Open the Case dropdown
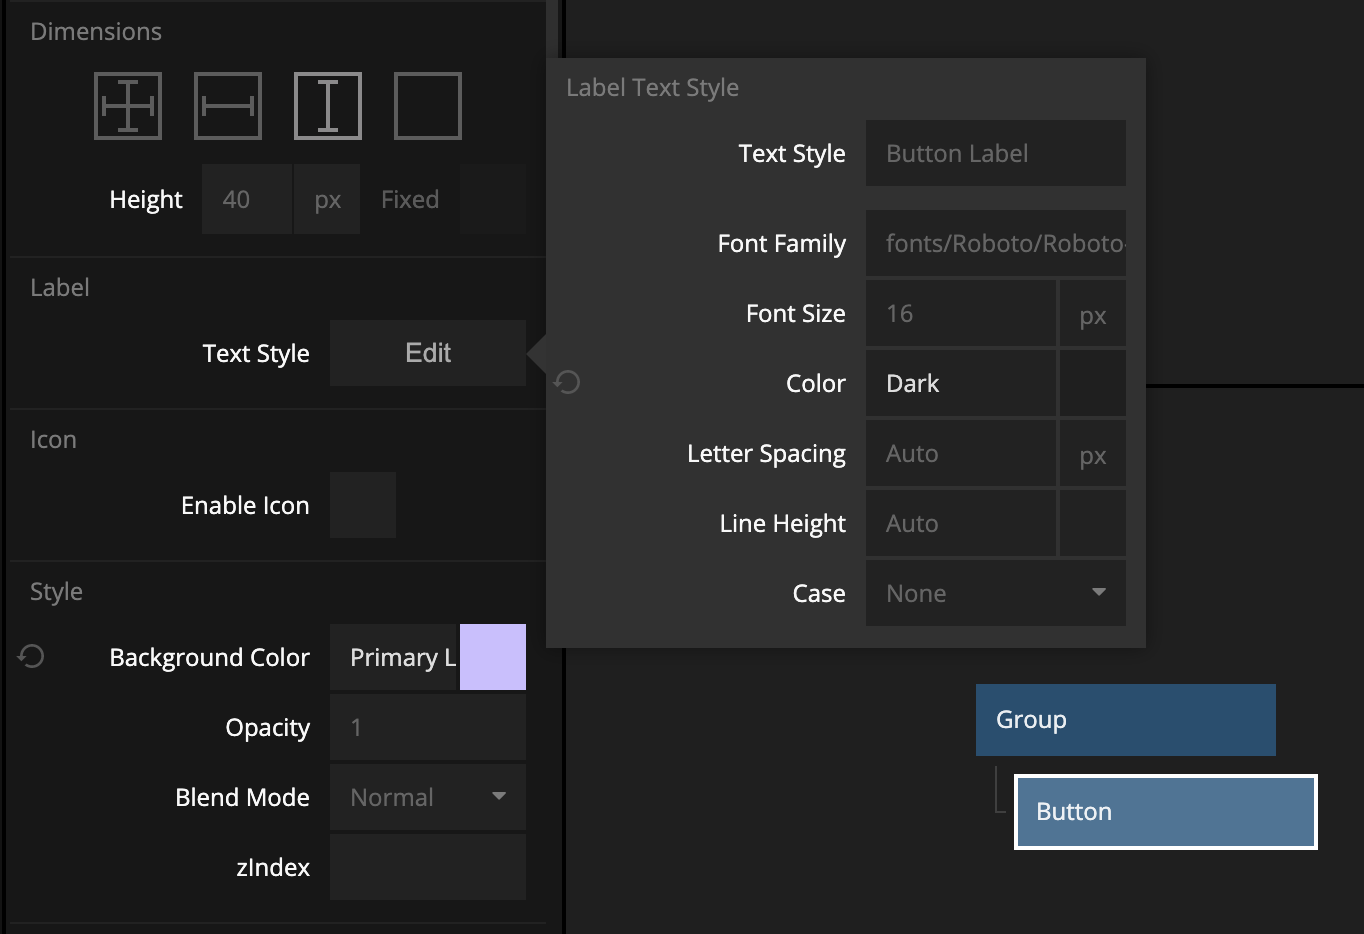 pyautogui.click(x=995, y=593)
